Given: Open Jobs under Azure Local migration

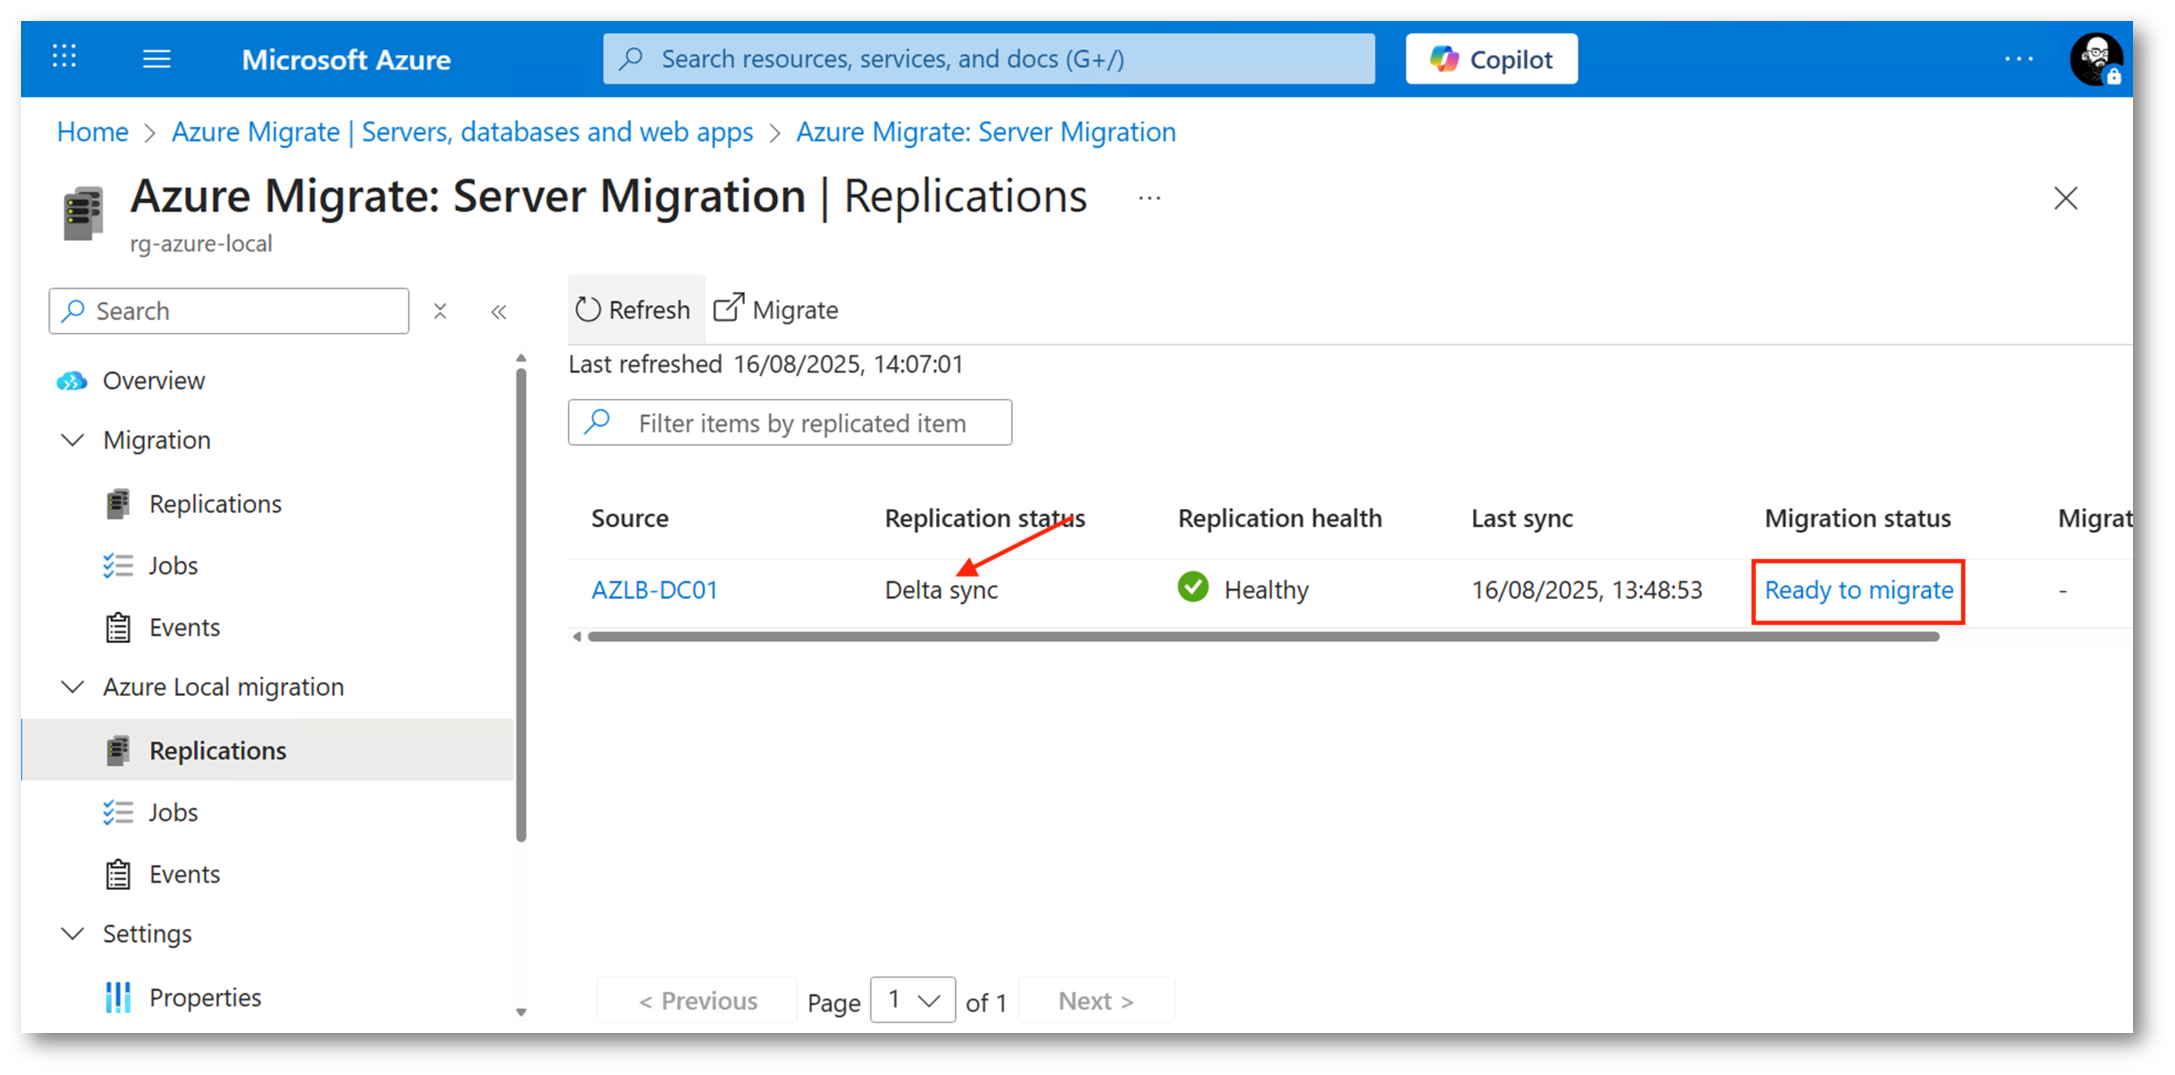Looking at the screenshot, I should click(173, 813).
